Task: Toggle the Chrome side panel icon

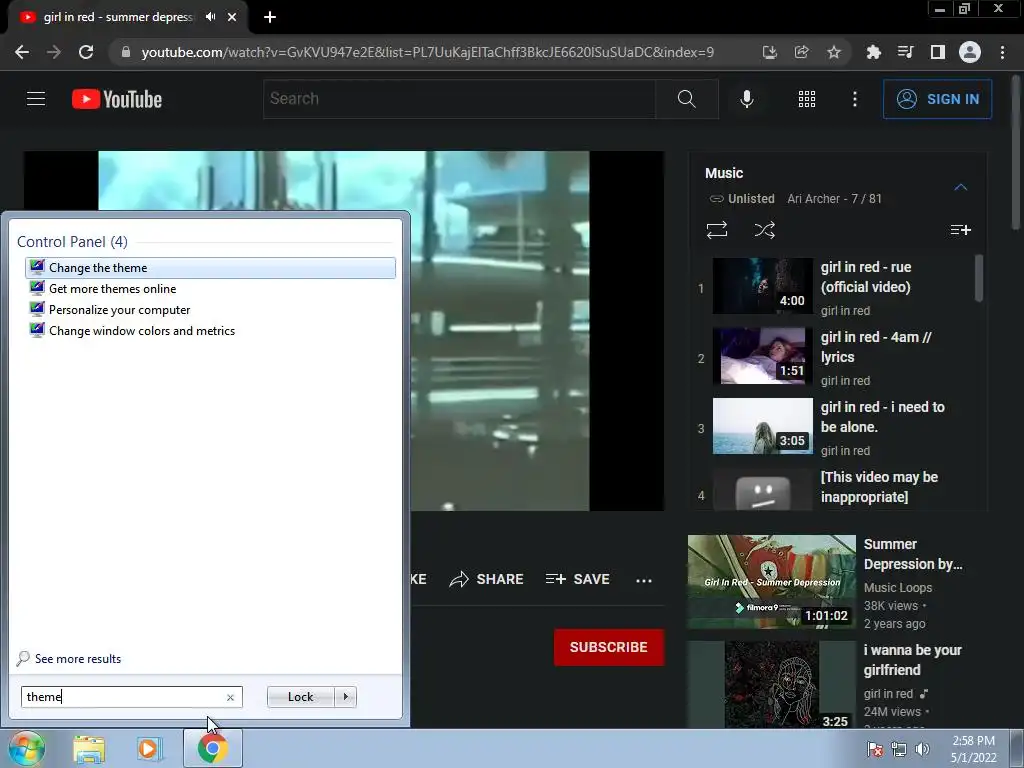Action: 937,52
